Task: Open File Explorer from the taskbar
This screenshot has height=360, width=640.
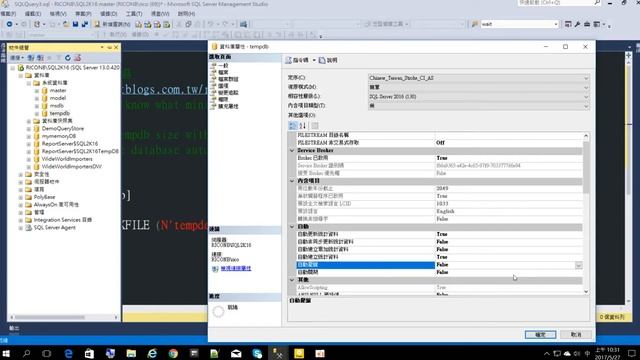Action: [x=131, y=353]
